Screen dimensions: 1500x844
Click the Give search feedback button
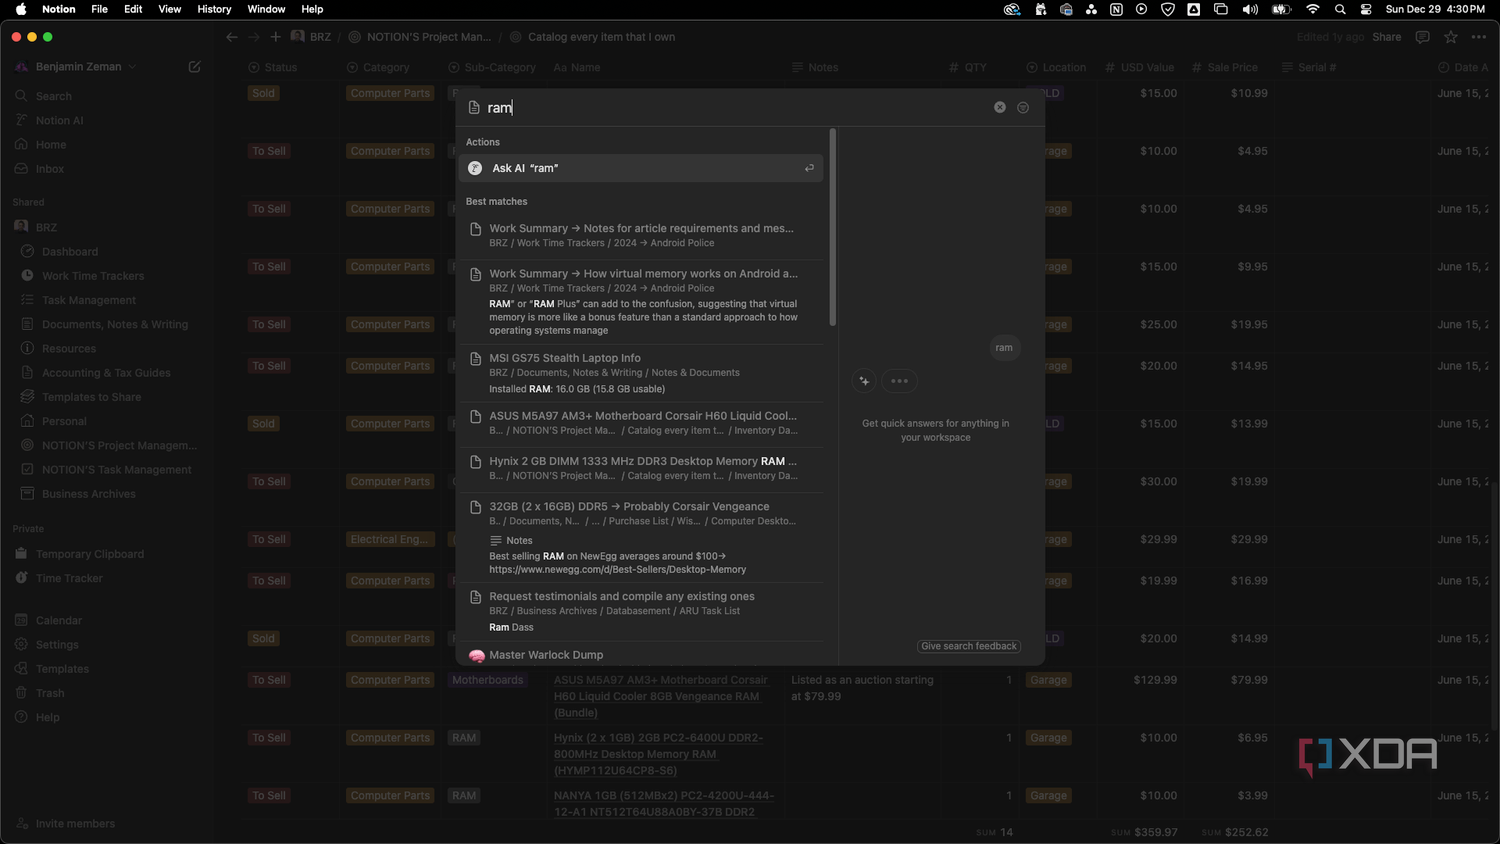tap(969, 646)
